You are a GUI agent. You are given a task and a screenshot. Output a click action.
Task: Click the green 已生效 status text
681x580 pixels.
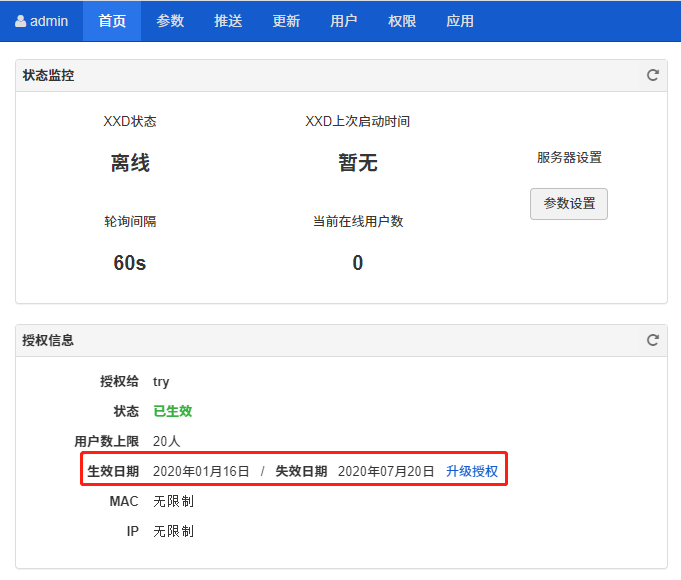click(x=172, y=411)
